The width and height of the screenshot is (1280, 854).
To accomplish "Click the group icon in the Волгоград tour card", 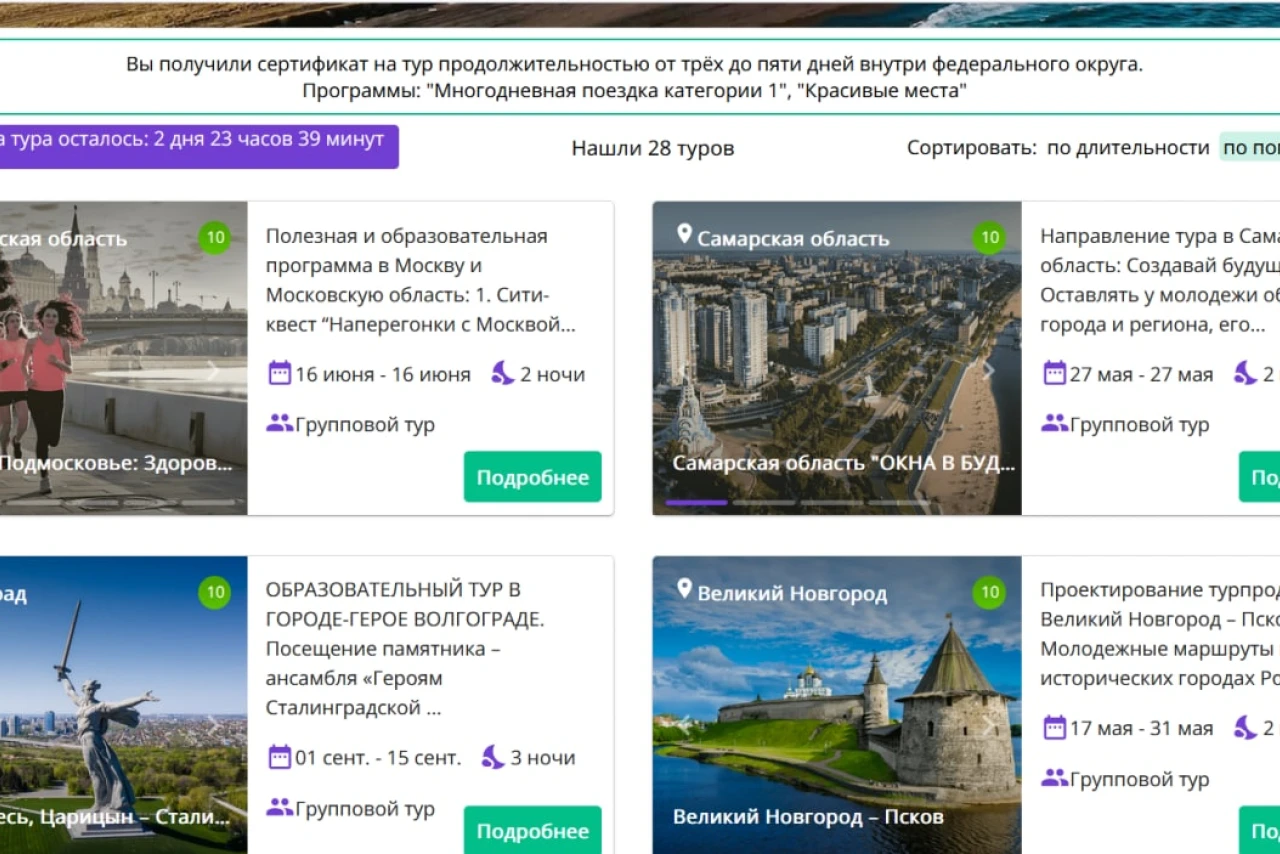I will click(x=280, y=807).
